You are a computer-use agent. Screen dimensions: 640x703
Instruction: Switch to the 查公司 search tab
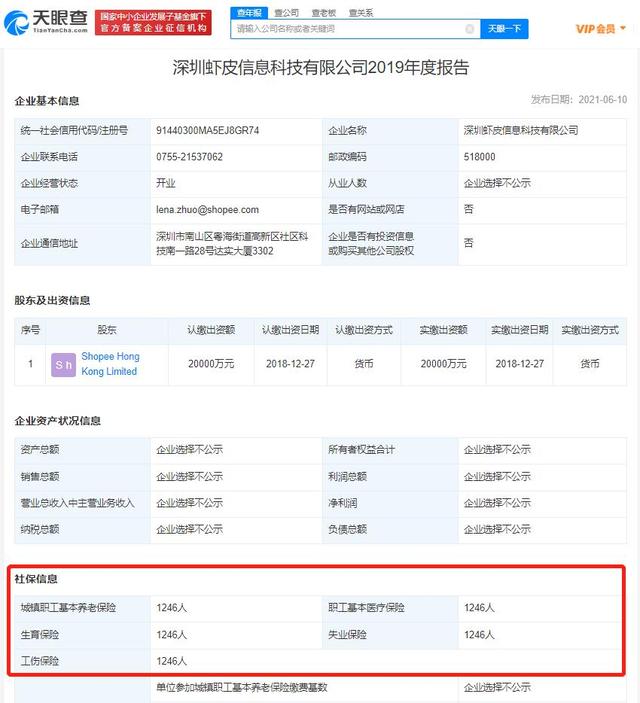point(286,13)
